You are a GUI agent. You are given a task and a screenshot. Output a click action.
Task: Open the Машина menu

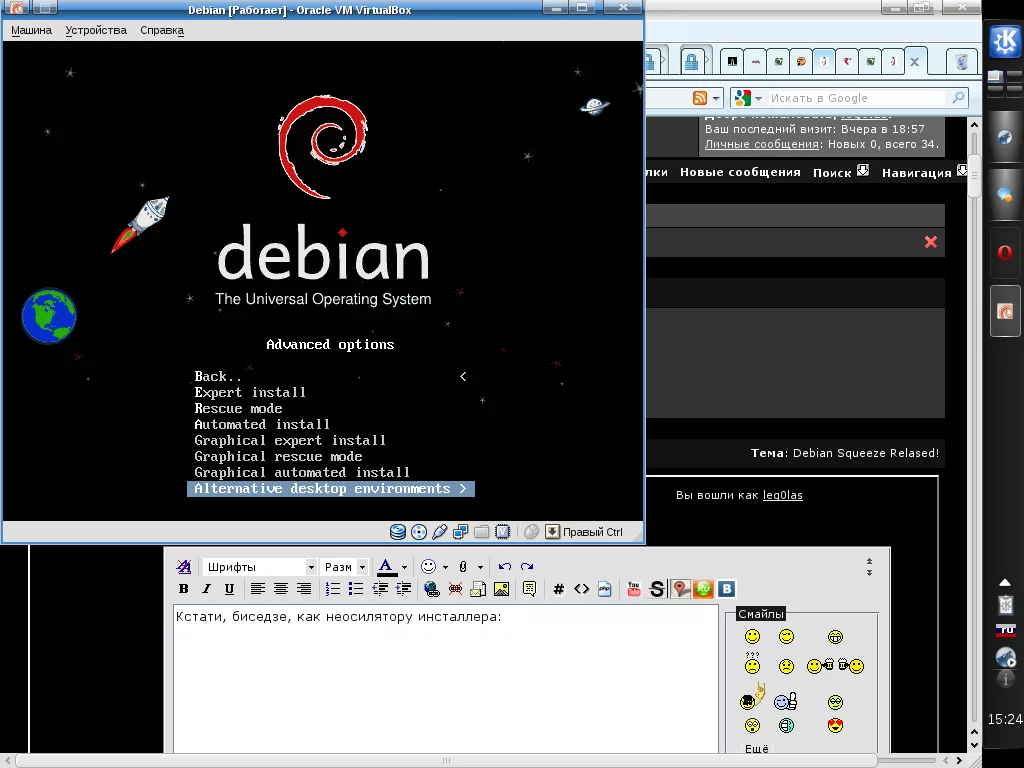(x=31, y=30)
